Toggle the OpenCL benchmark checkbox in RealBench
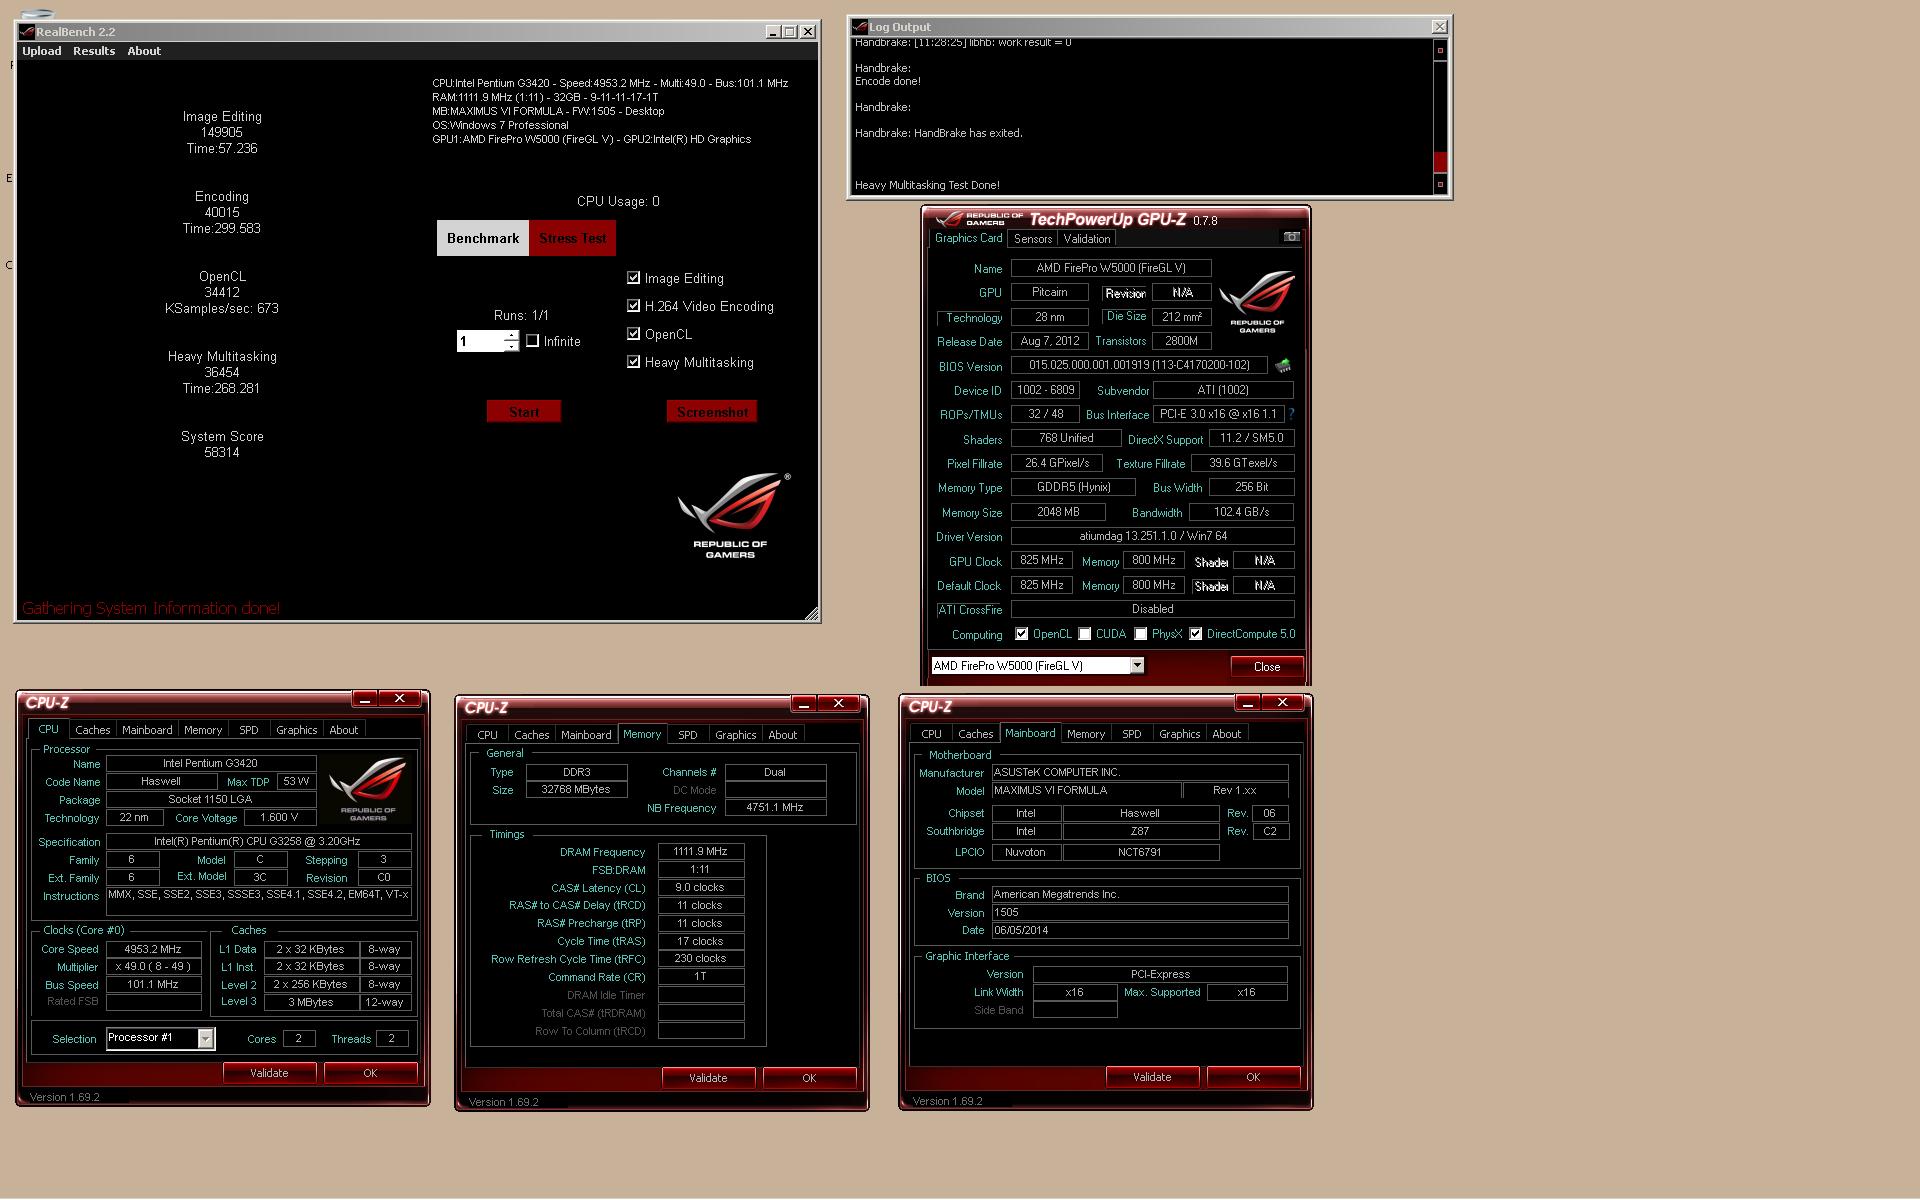The height and width of the screenshot is (1200, 1920). tap(633, 334)
